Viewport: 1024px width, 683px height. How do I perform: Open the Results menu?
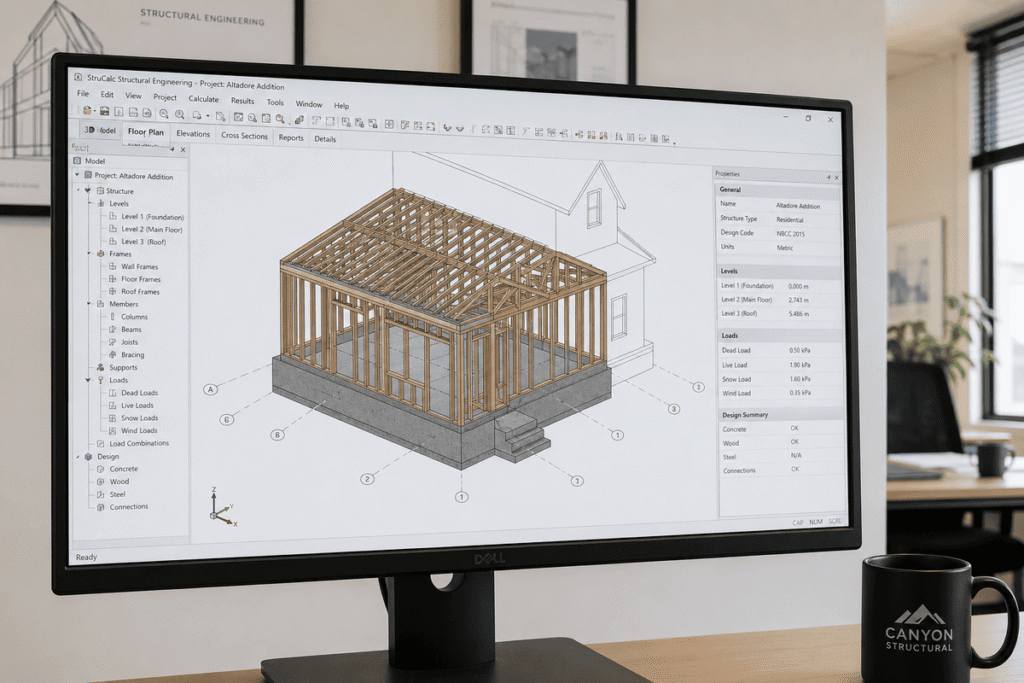point(242,101)
